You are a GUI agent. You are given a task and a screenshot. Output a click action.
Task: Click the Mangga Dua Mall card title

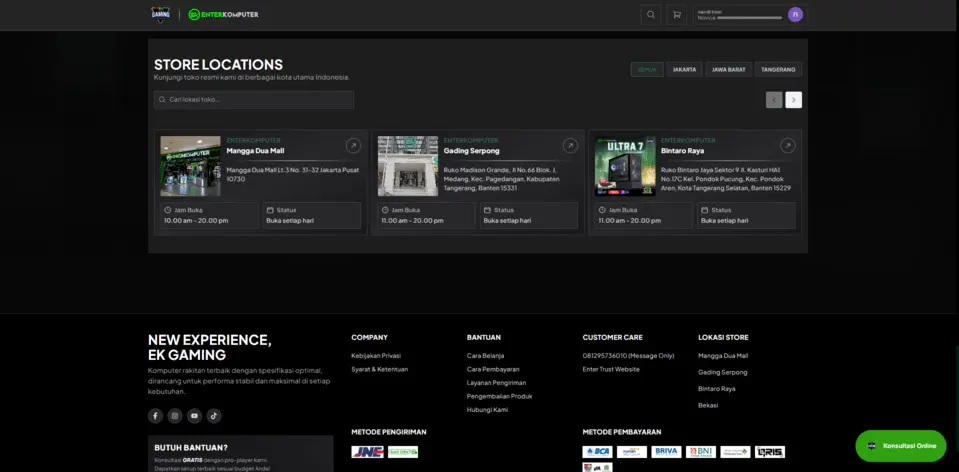255,150
